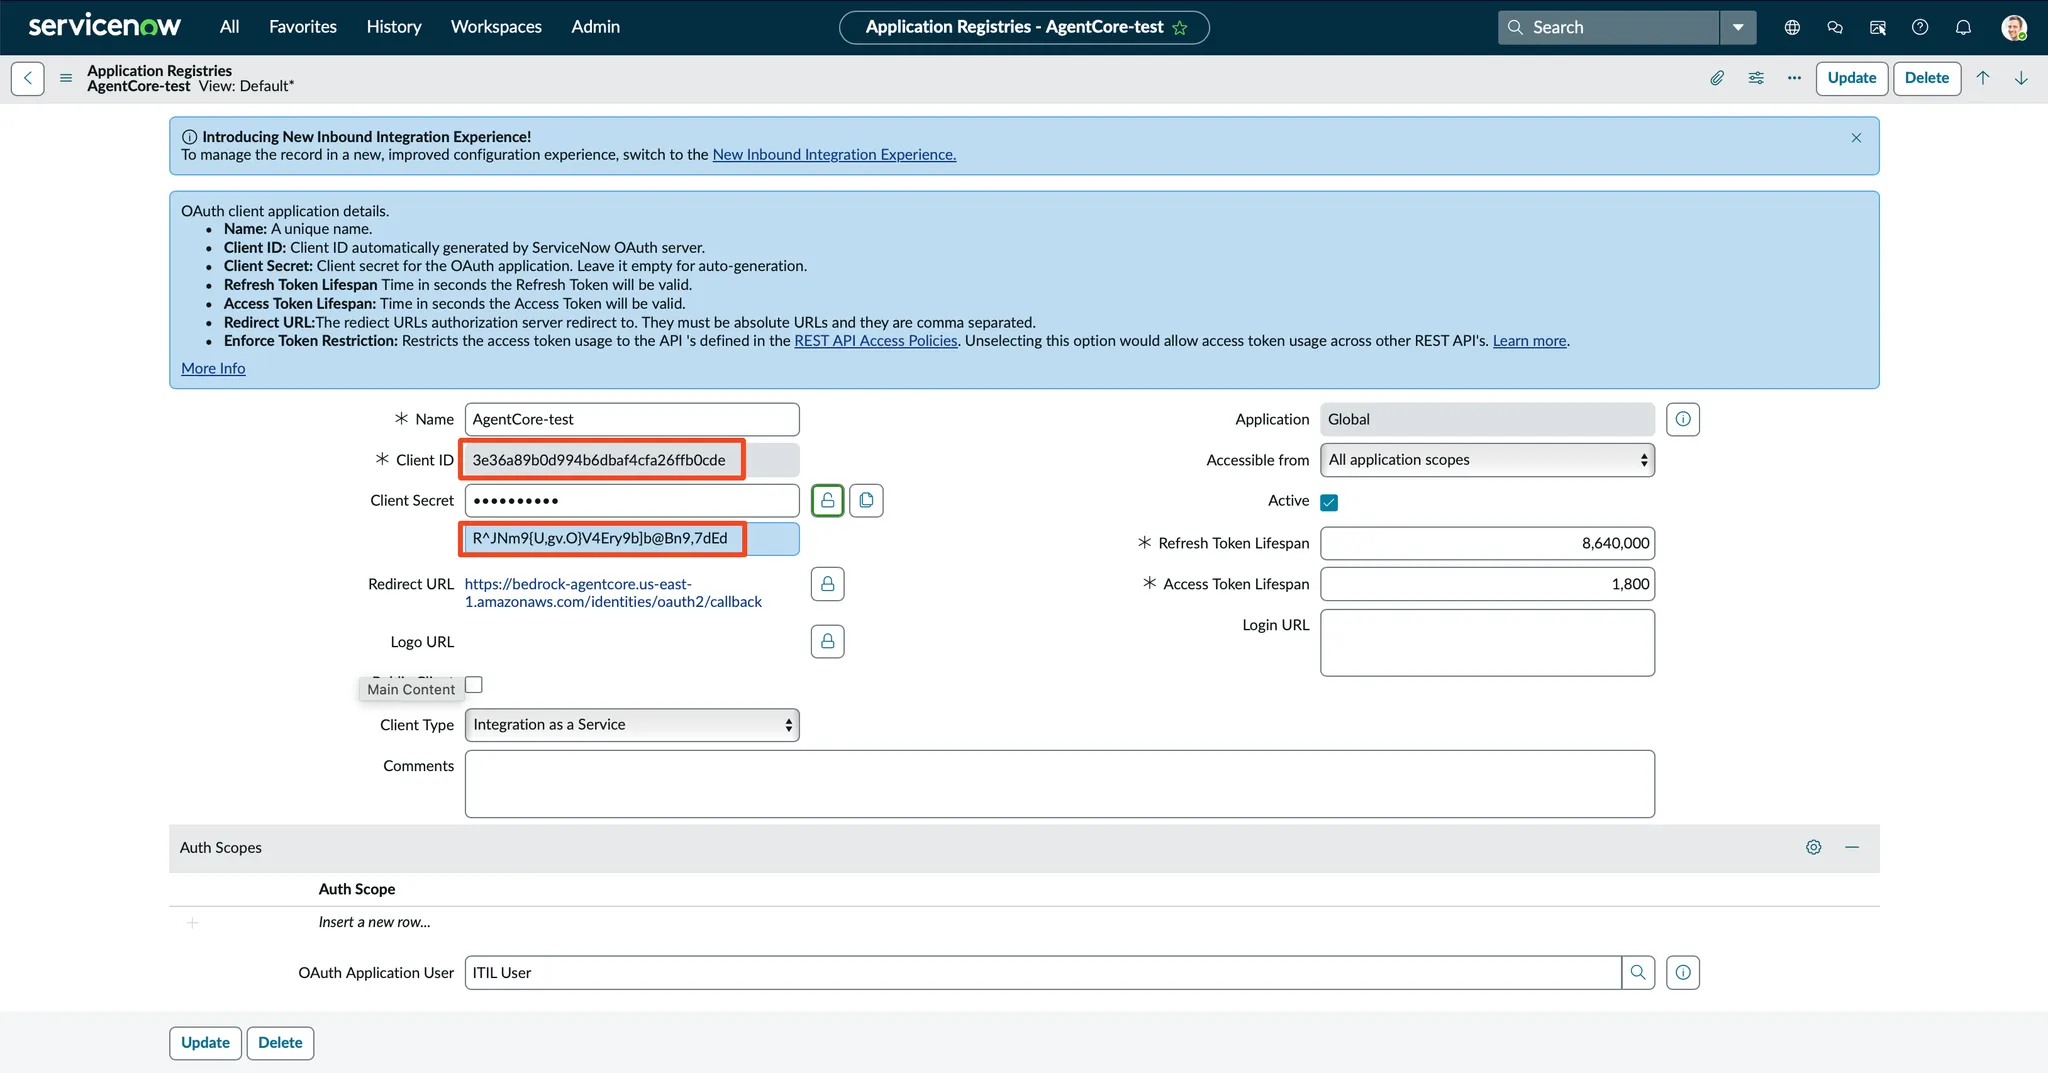Viewport: 2048px width, 1073px height.
Task: Open the chat conversations icon
Action: pos(1835,28)
